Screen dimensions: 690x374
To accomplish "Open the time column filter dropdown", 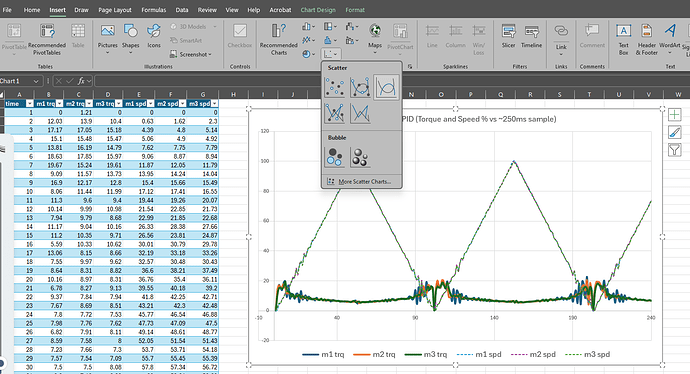I will [x=29, y=104].
